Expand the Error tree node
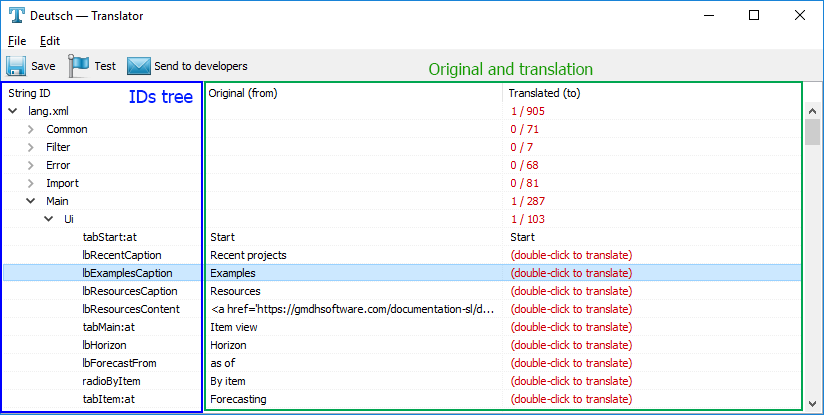Viewport: 824px width, 415px height. tap(31, 165)
